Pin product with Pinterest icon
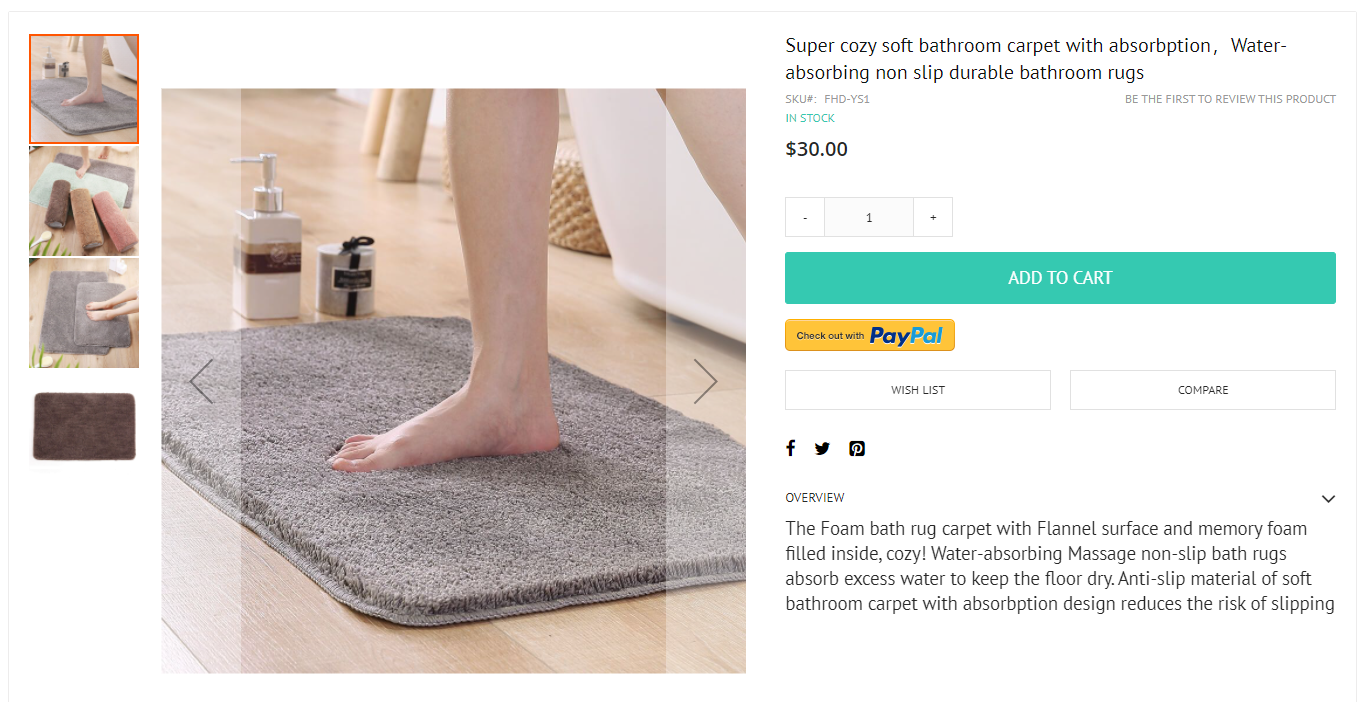1364x702 pixels. 857,448
